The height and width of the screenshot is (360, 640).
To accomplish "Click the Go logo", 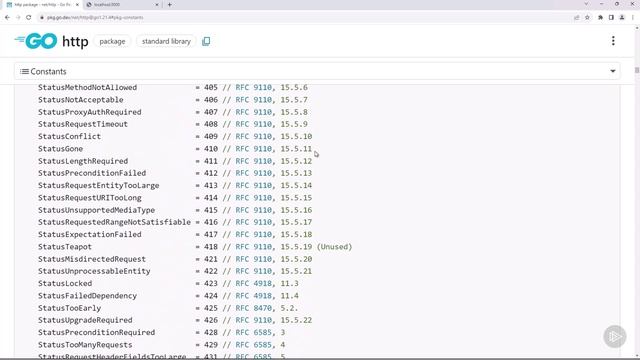I will coord(36,41).
